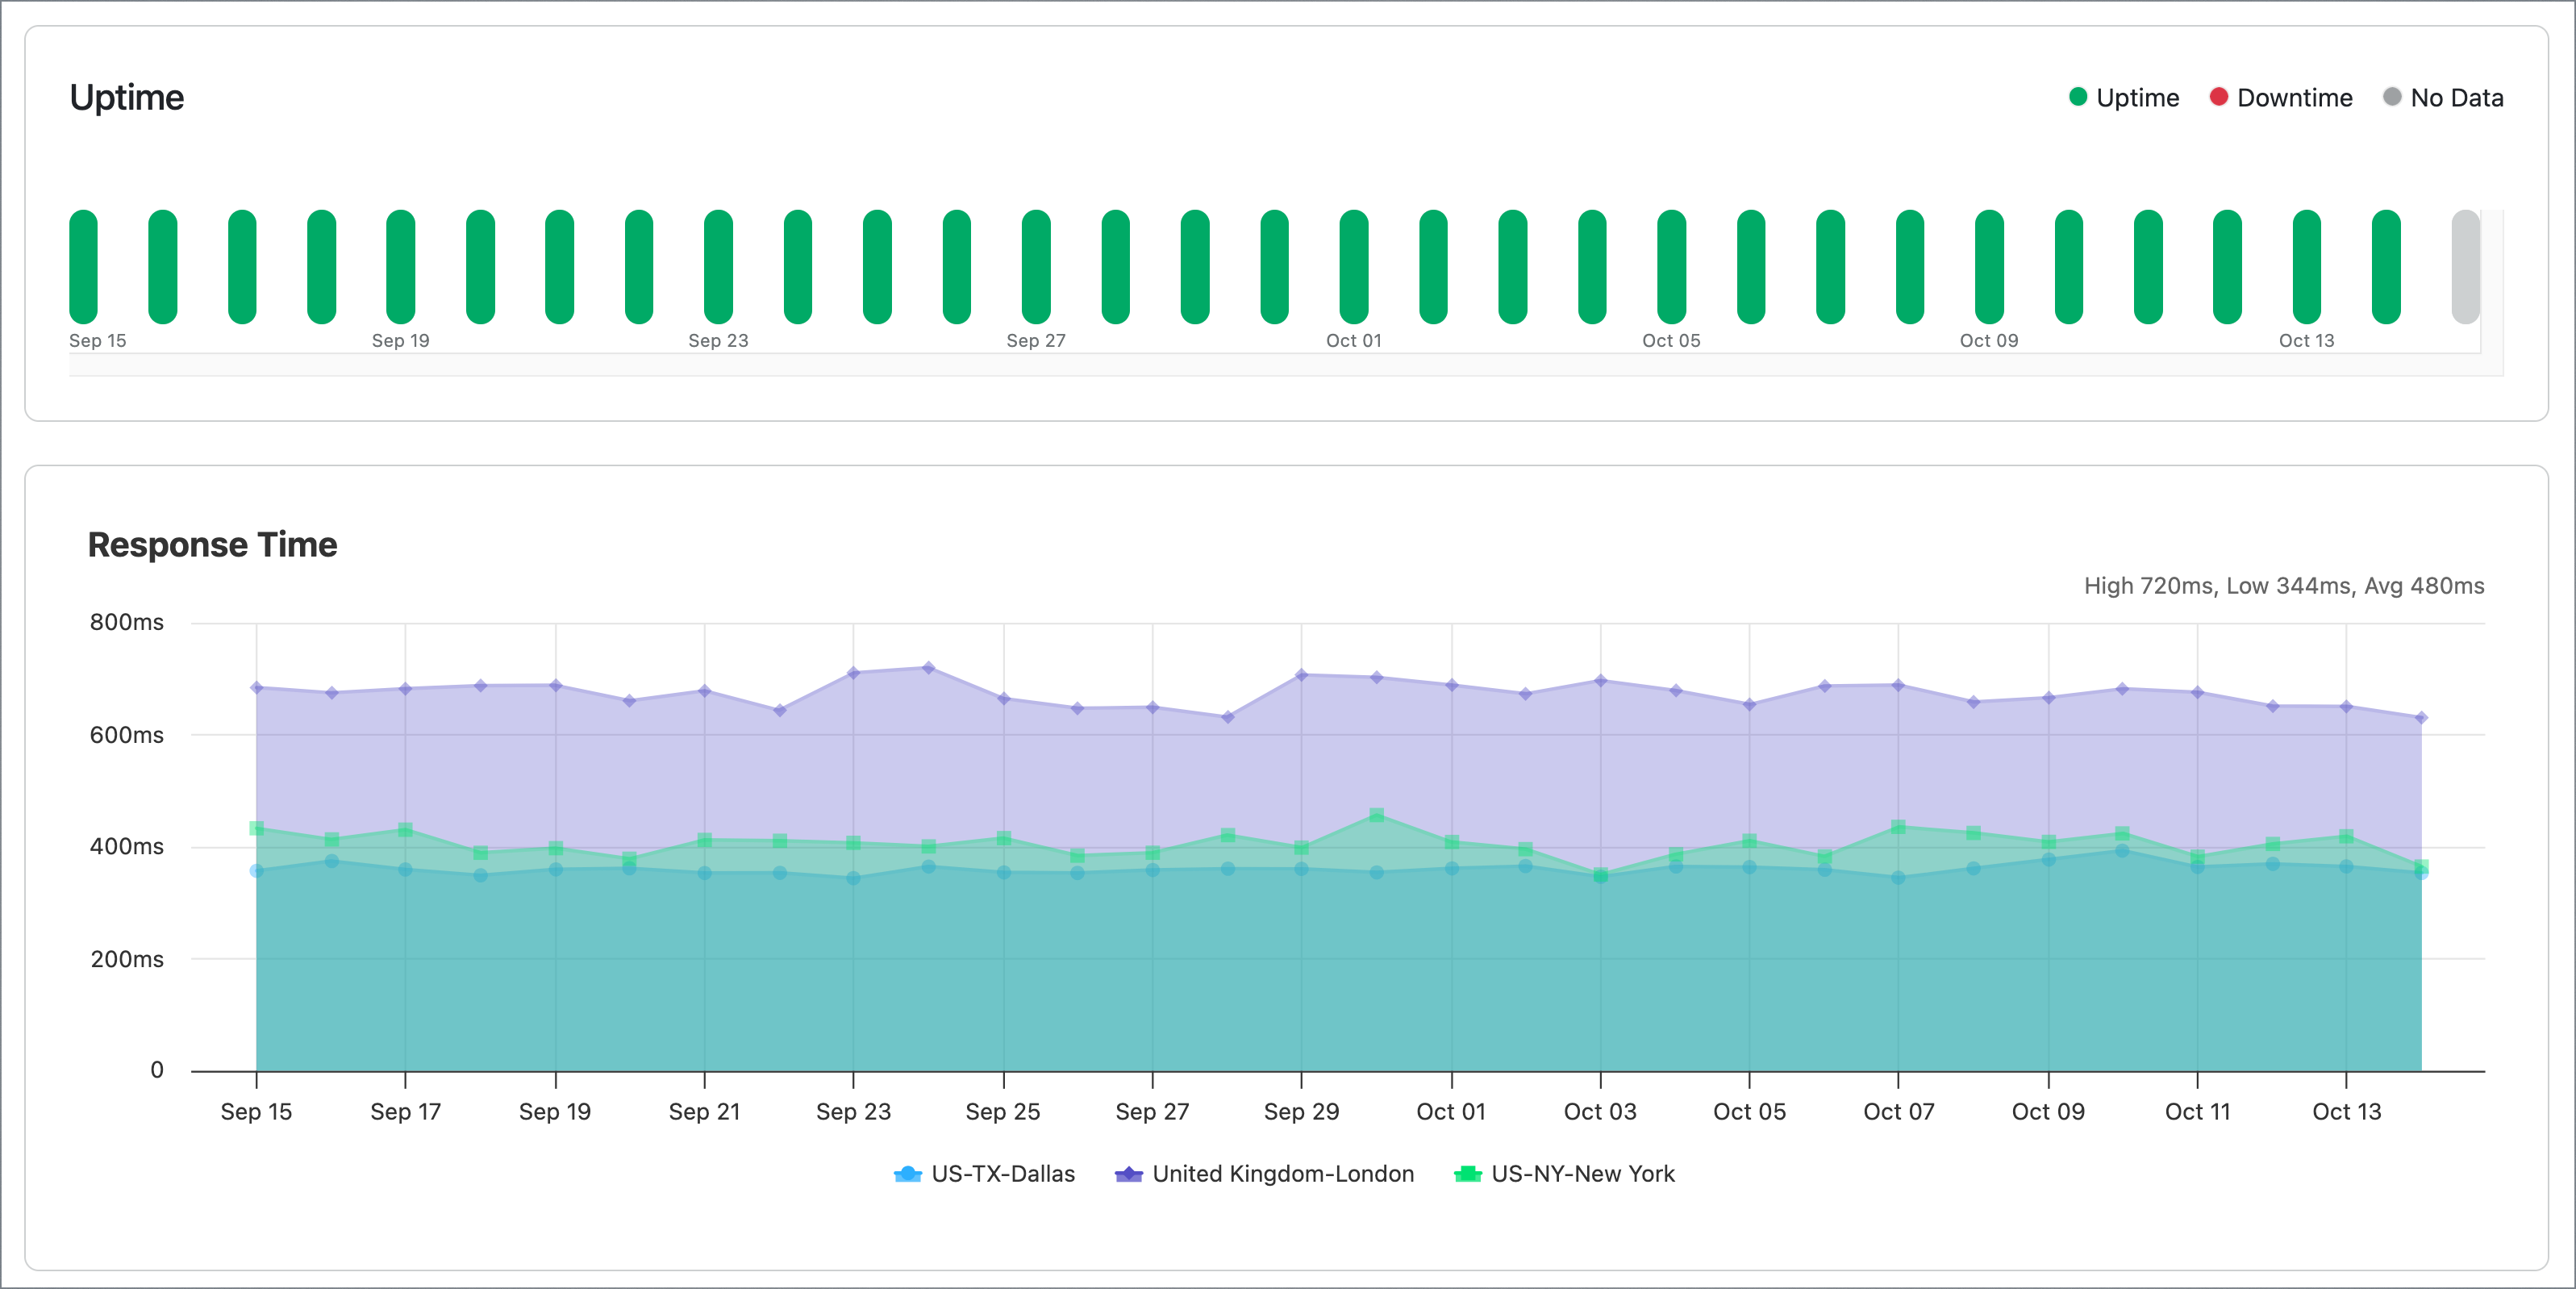Click Dallas data point at Oct 10
The height and width of the screenshot is (1289, 2576).
tap(2122, 851)
